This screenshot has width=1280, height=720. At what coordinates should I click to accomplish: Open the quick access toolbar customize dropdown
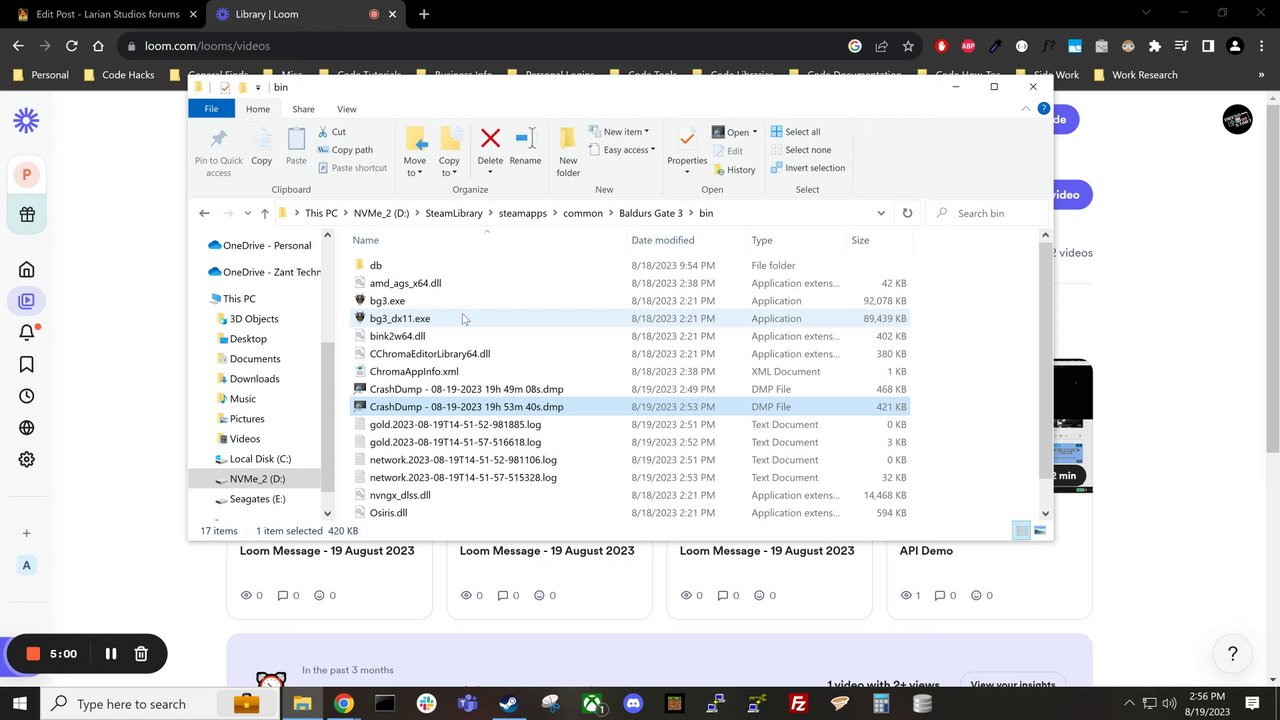click(x=258, y=88)
